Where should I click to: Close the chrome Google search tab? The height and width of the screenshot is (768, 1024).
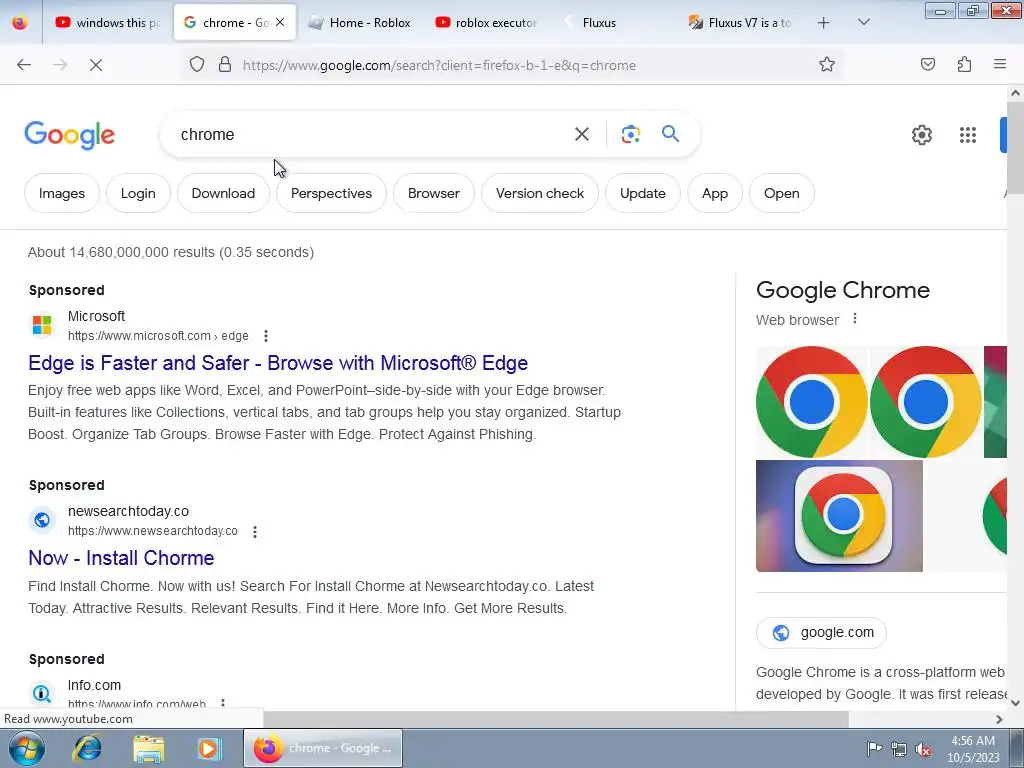tap(280, 22)
